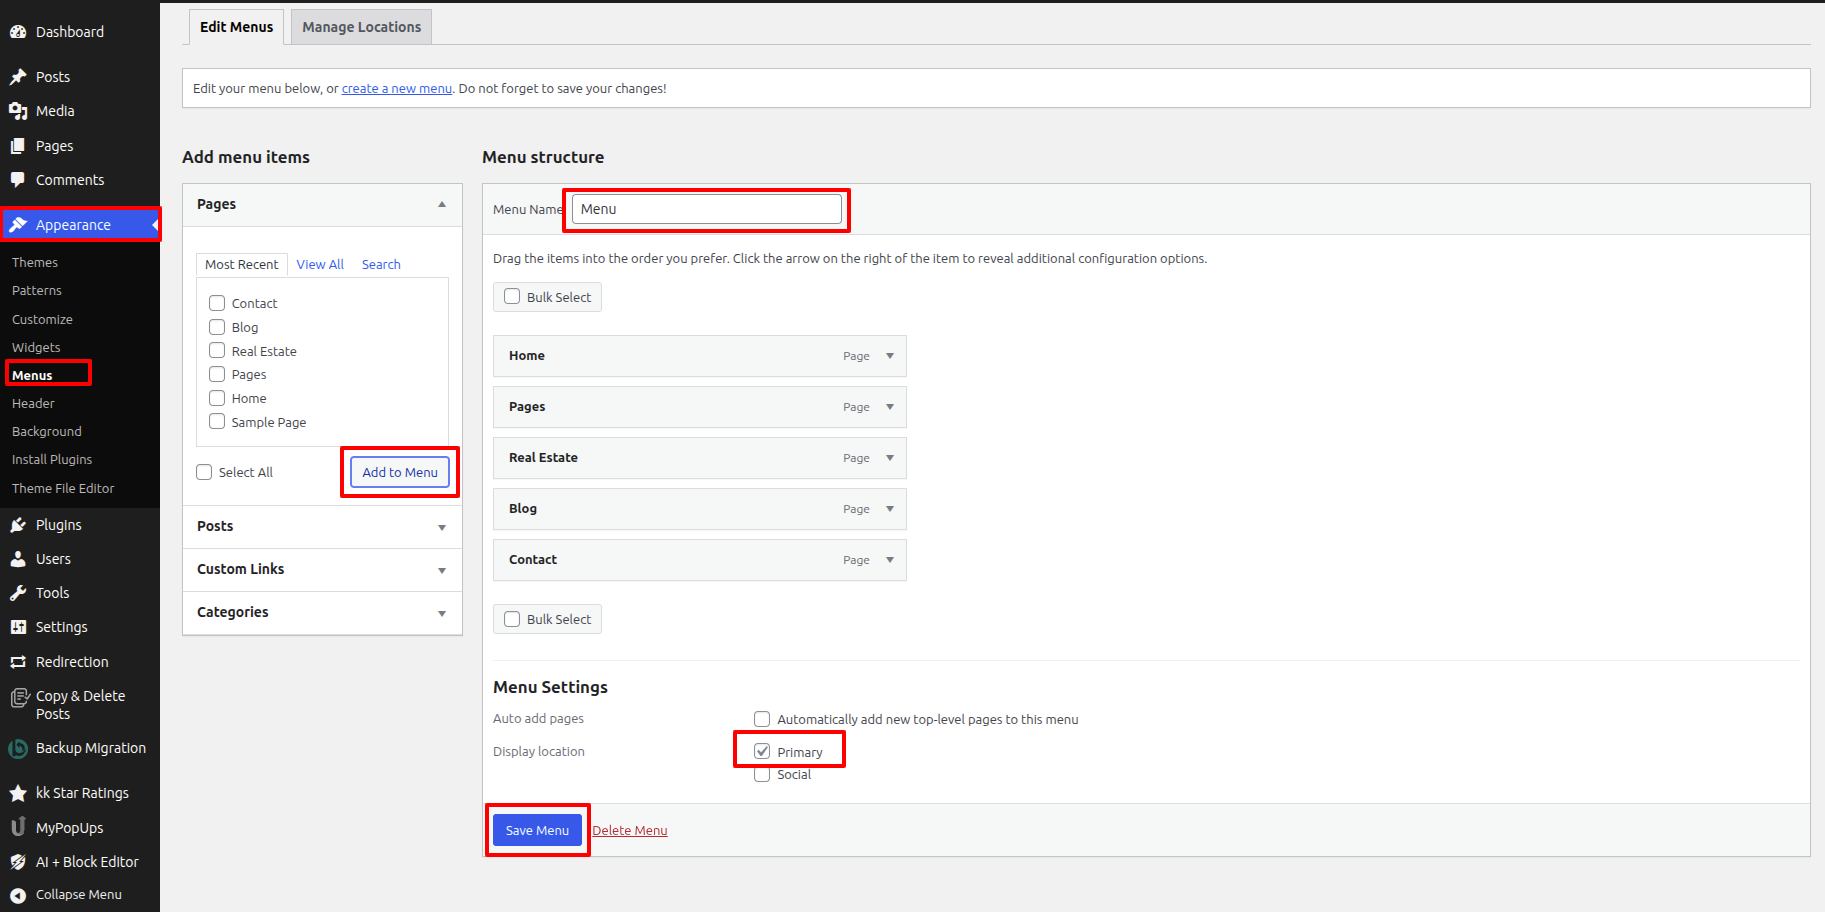Screen dimensions: 1825x912
Task: Expand the Categories accordion panel
Action: [x=441, y=613]
